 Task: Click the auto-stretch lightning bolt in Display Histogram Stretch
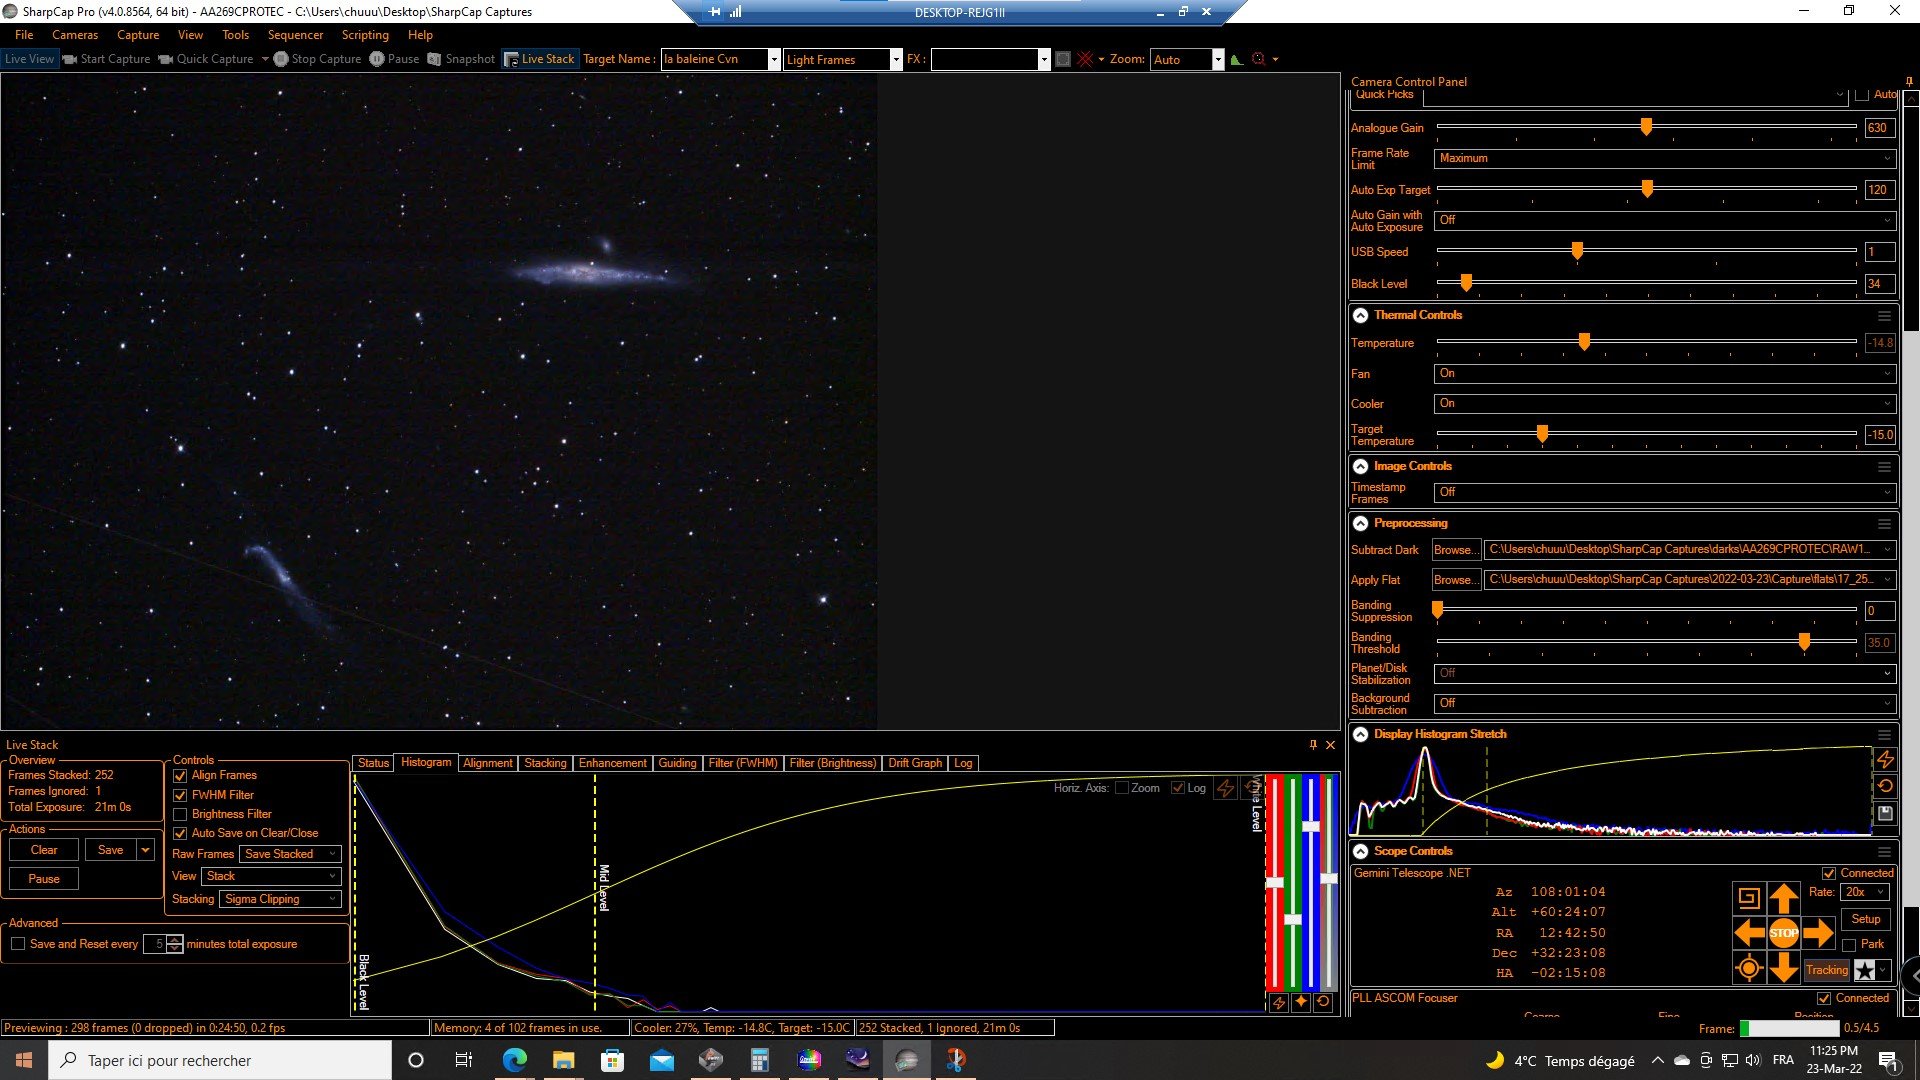pos(1885,760)
